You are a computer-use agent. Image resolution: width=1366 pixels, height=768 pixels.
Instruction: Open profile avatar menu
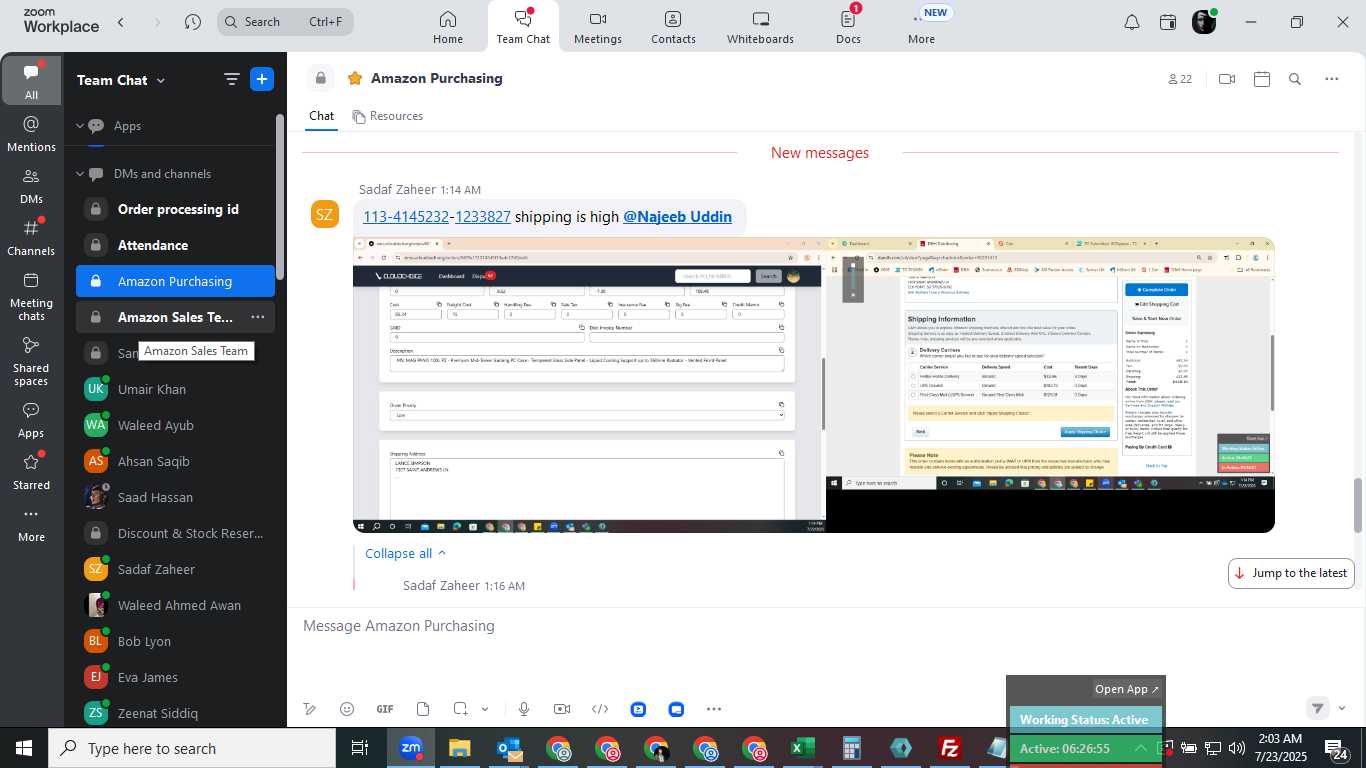[x=1204, y=22]
